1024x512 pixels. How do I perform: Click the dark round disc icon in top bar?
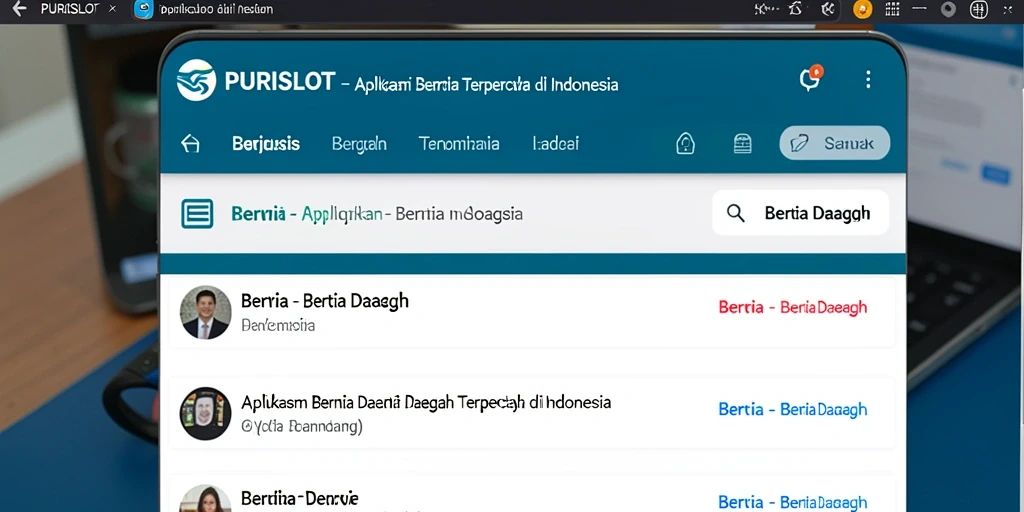tap(948, 9)
